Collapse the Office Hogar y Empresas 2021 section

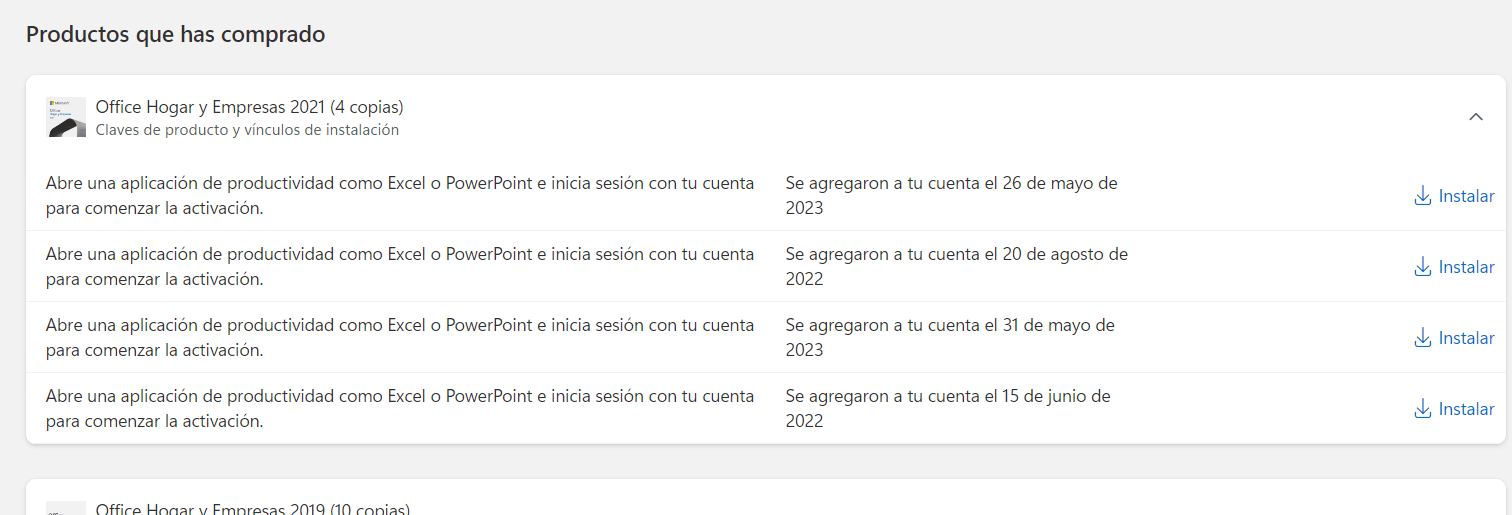pyautogui.click(x=1475, y=117)
